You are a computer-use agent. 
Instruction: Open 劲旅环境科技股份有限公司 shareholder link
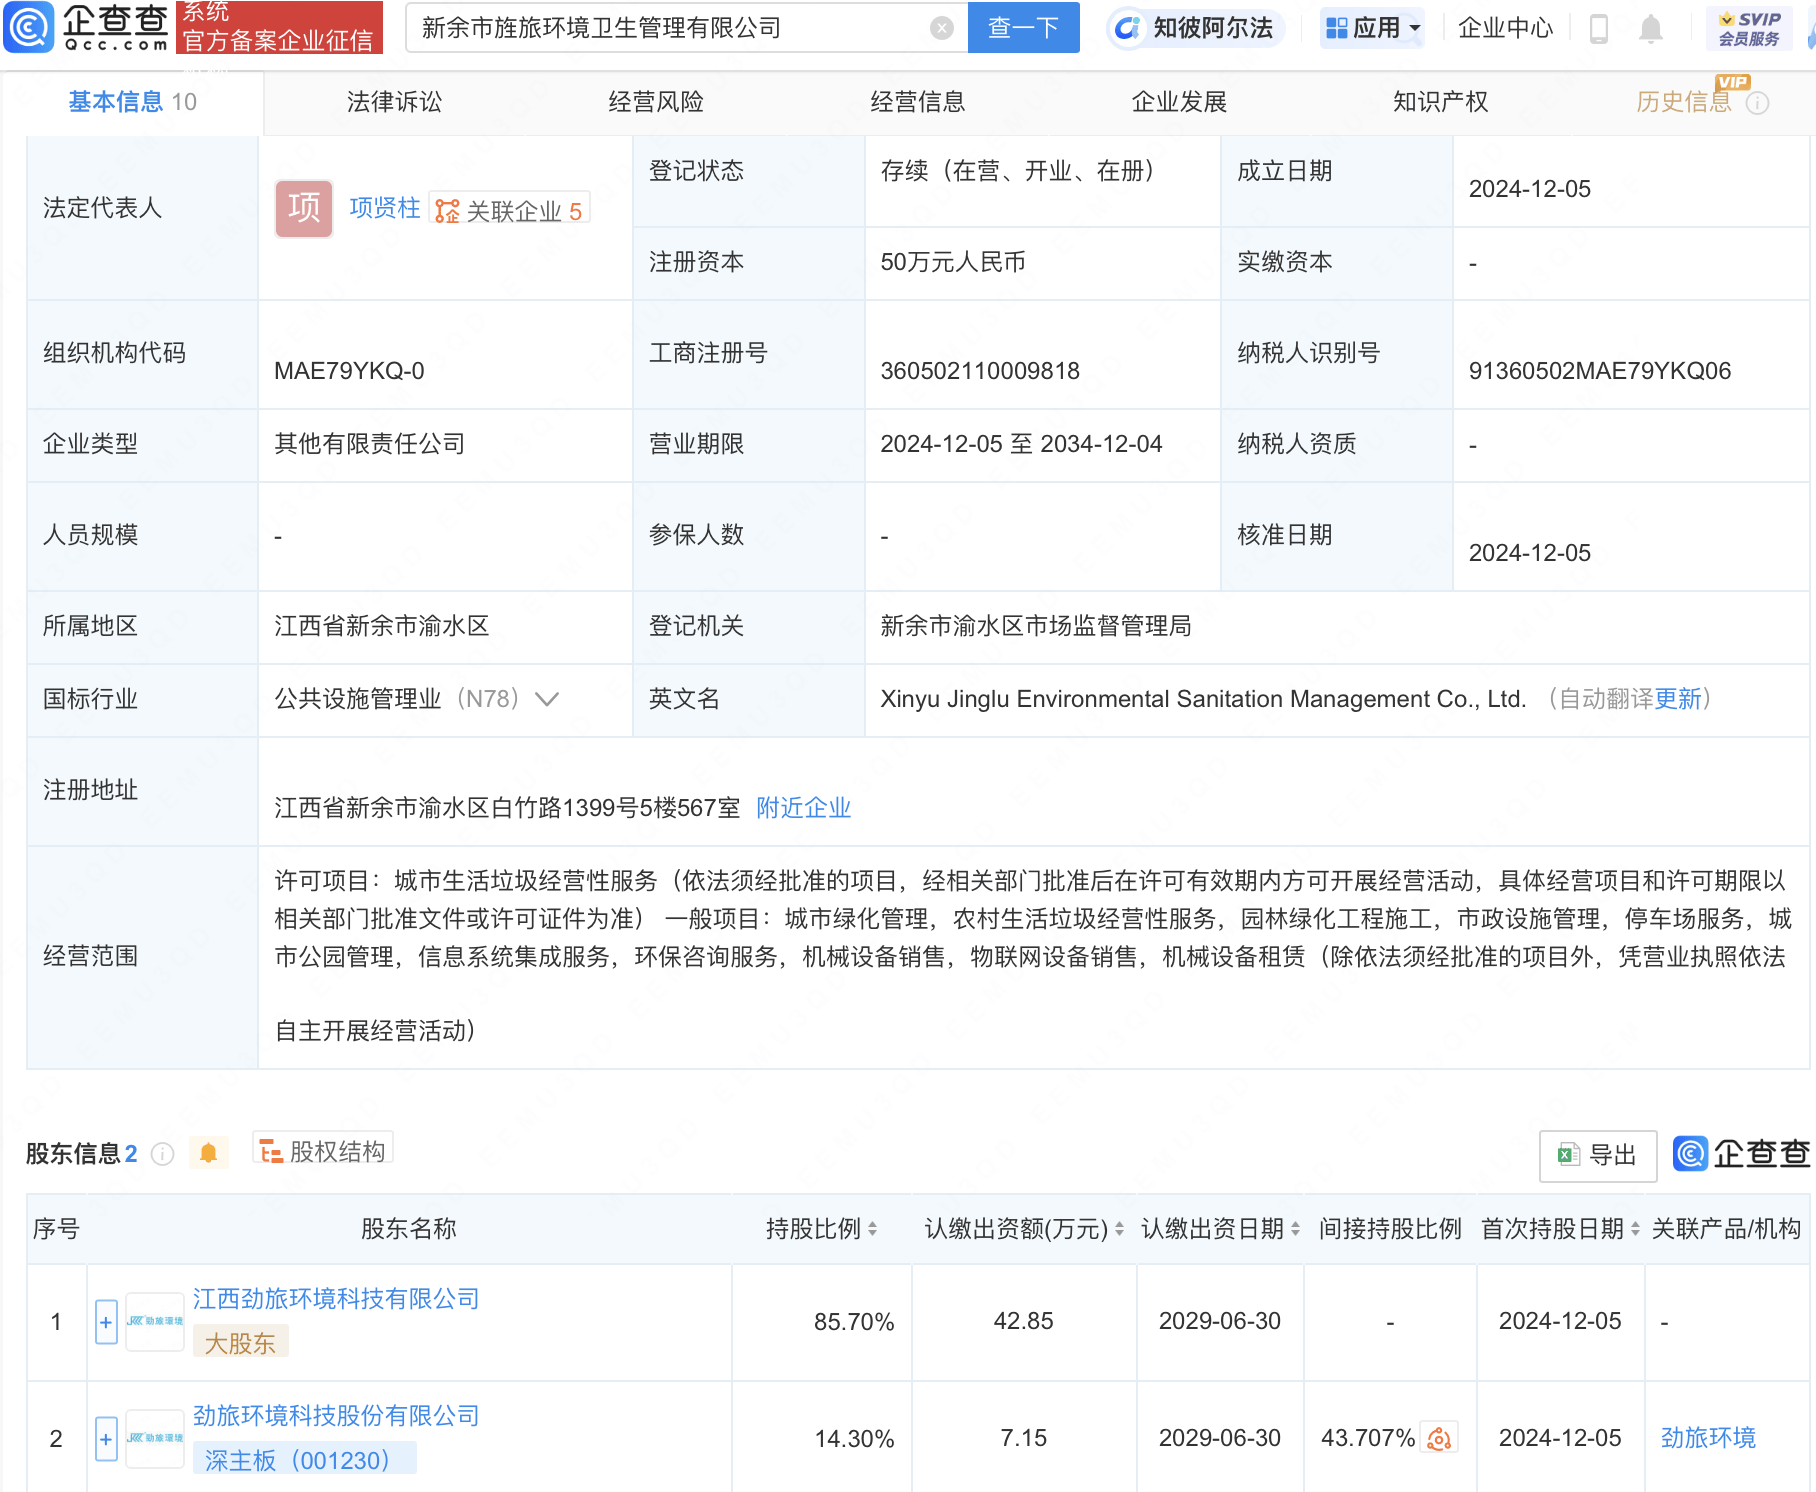[336, 1416]
